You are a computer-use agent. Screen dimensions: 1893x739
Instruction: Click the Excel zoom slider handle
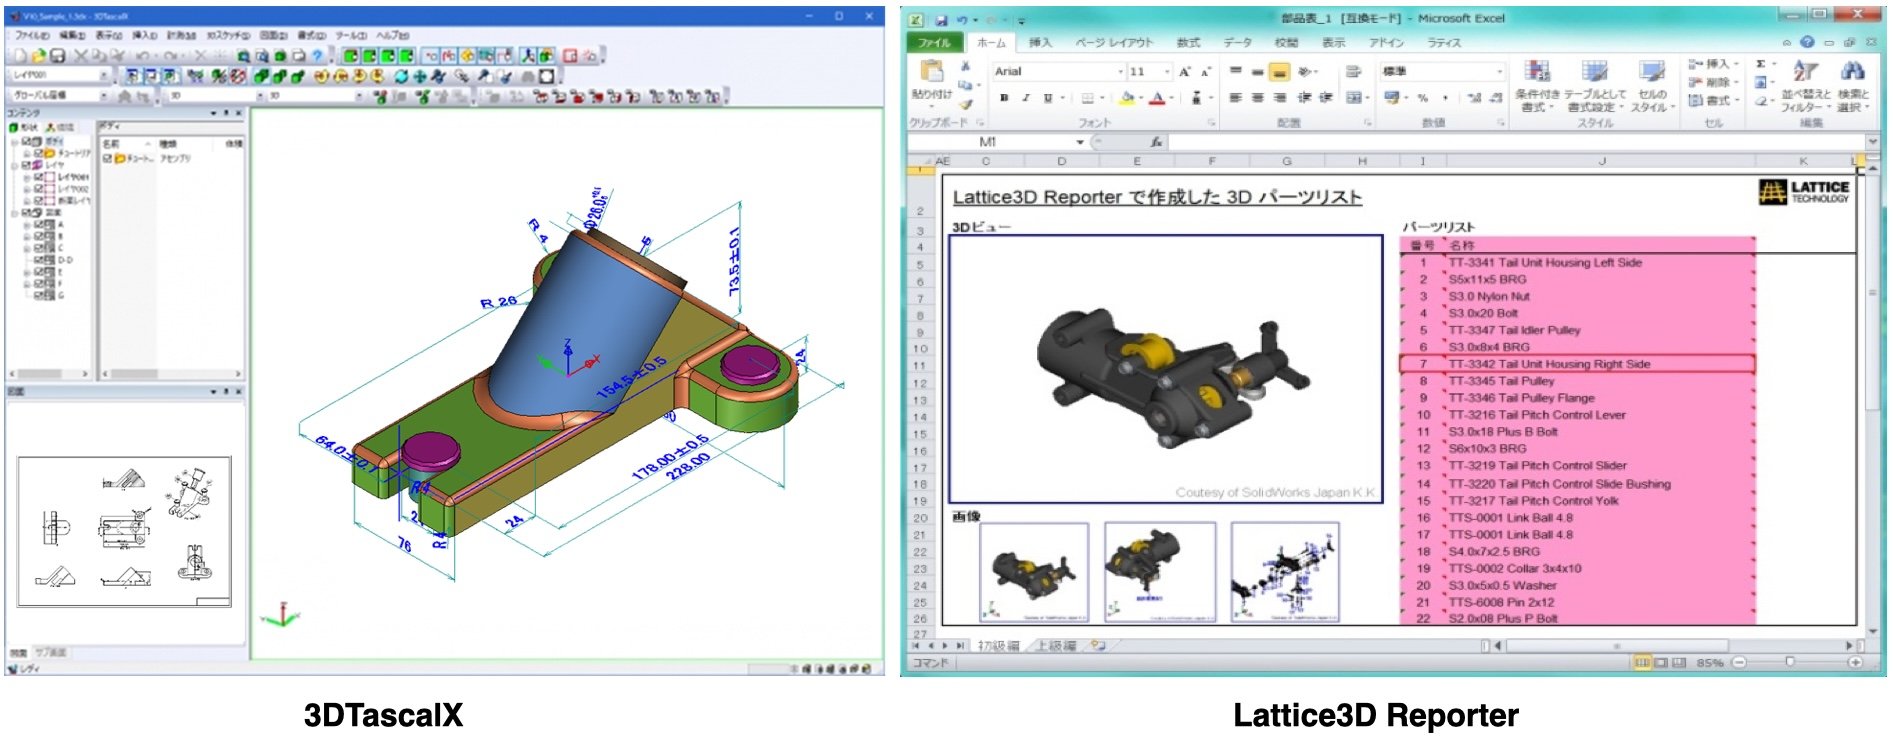[x=1790, y=662]
